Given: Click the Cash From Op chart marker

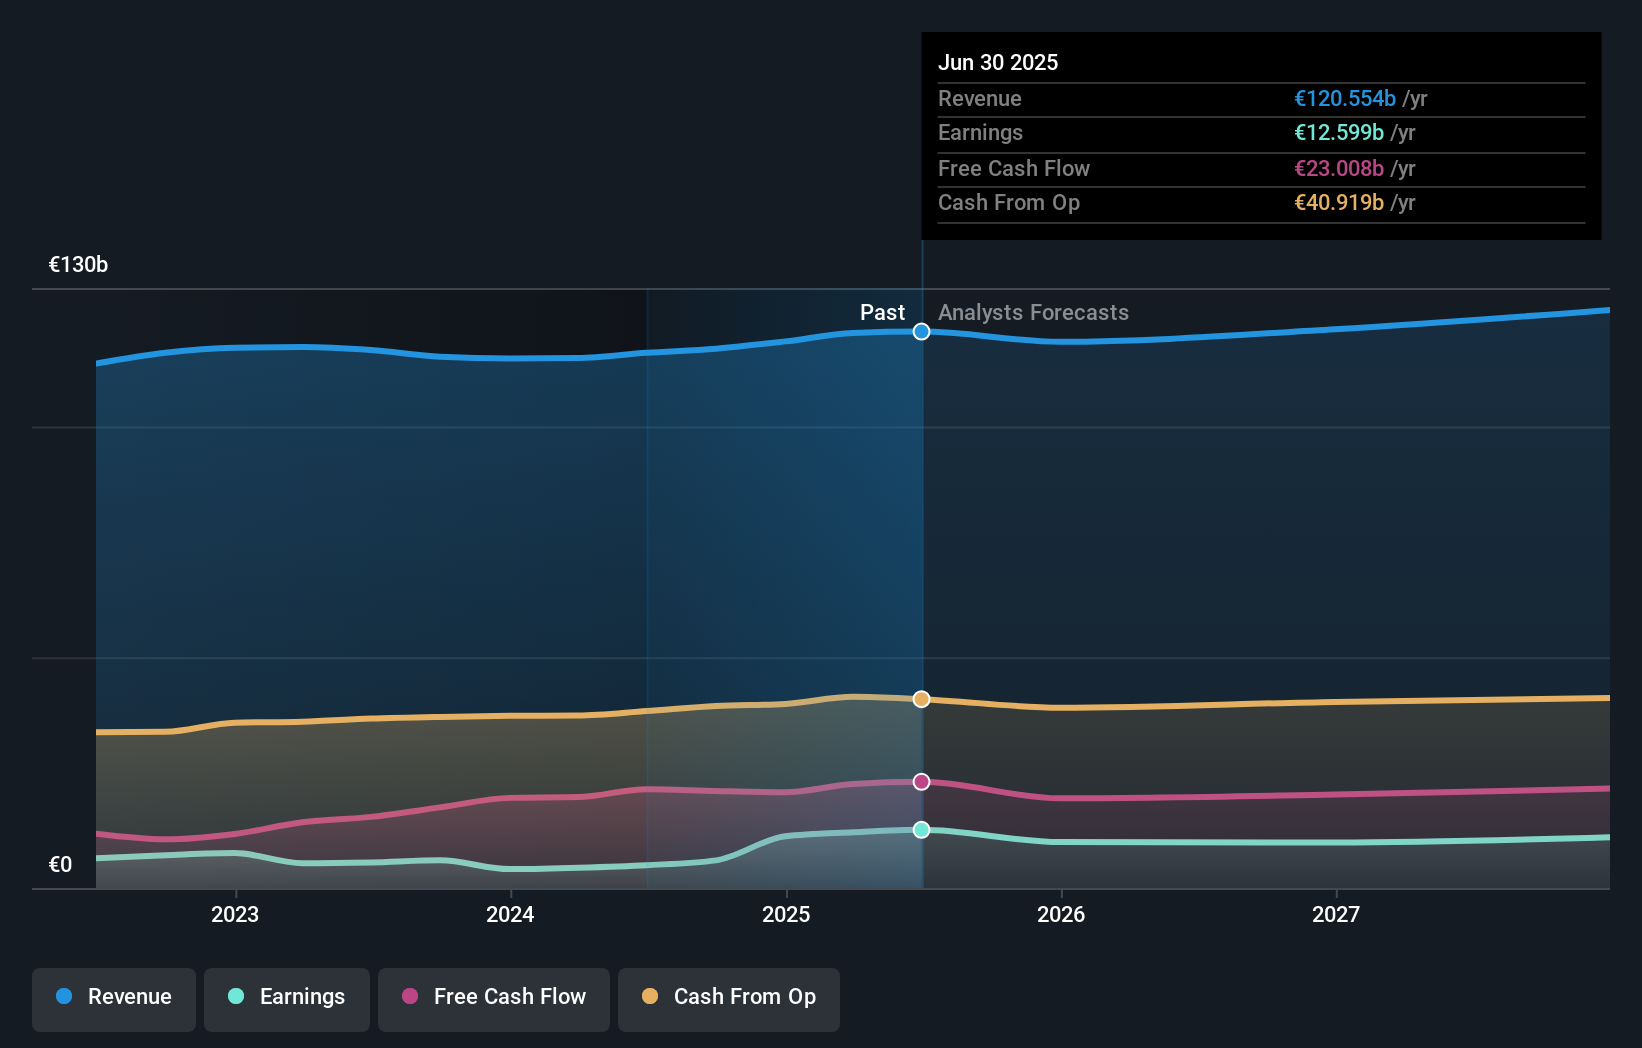Looking at the screenshot, I should click(x=921, y=700).
